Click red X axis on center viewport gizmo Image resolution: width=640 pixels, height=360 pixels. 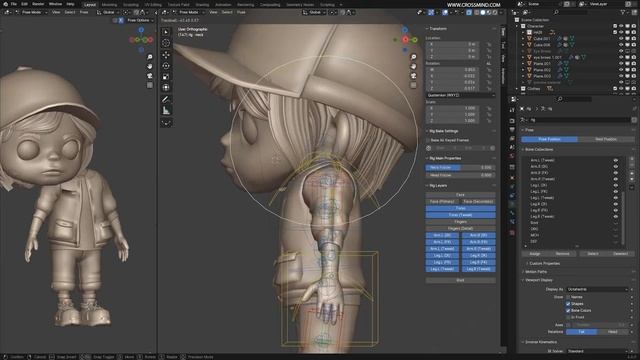click(405, 40)
